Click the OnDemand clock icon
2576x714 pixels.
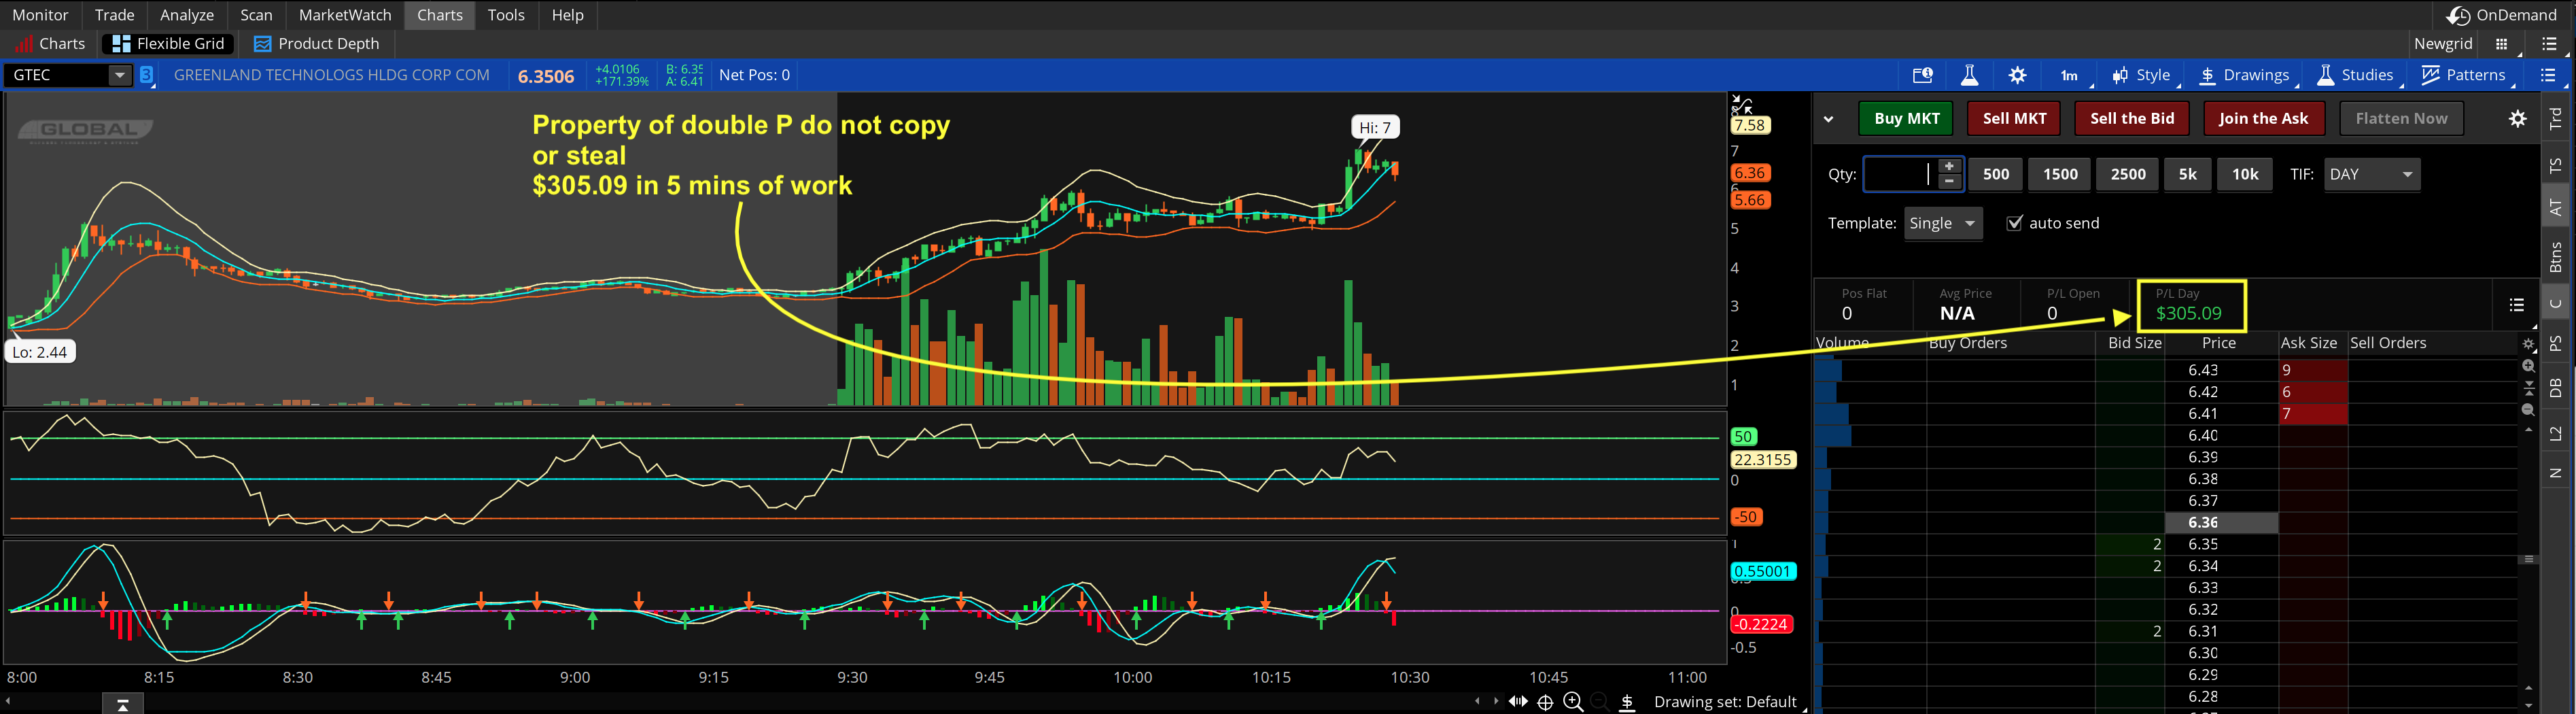[x=2458, y=15]
